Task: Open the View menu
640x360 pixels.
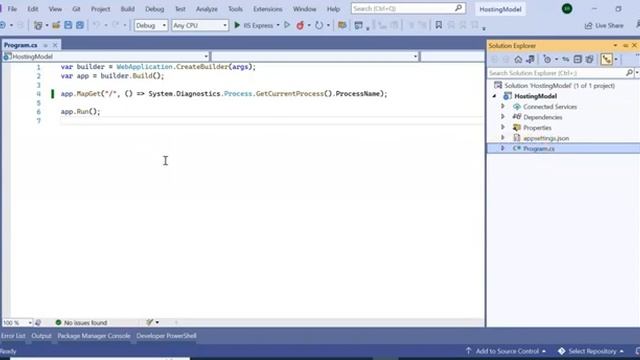Action: pyautogui.click(x=55, y=9)
